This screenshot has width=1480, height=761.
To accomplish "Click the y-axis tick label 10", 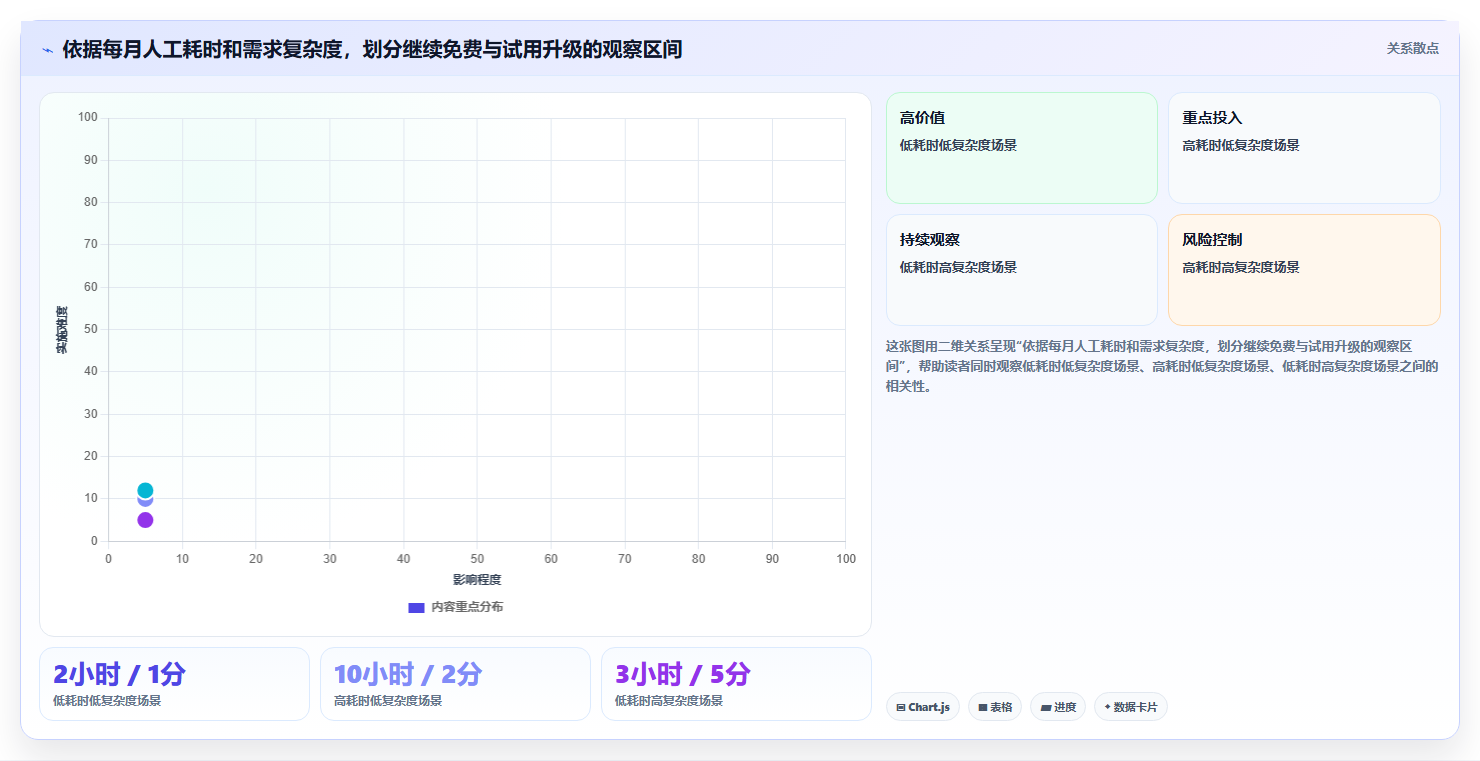I will 91,498.
